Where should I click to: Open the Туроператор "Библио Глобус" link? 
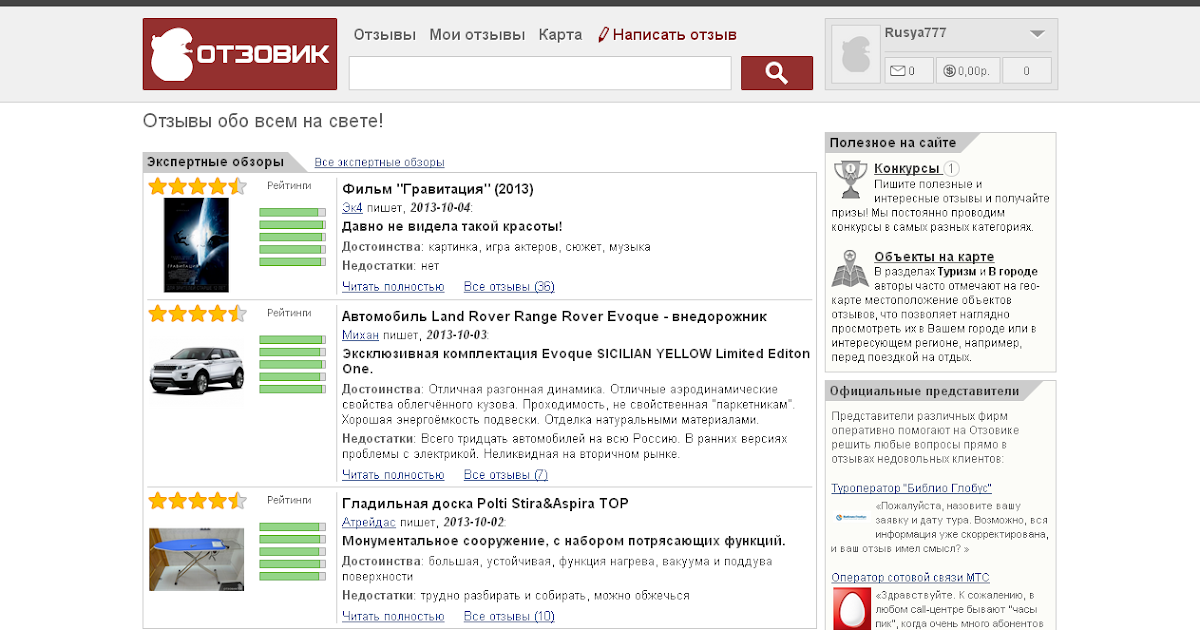click(912, 488)
